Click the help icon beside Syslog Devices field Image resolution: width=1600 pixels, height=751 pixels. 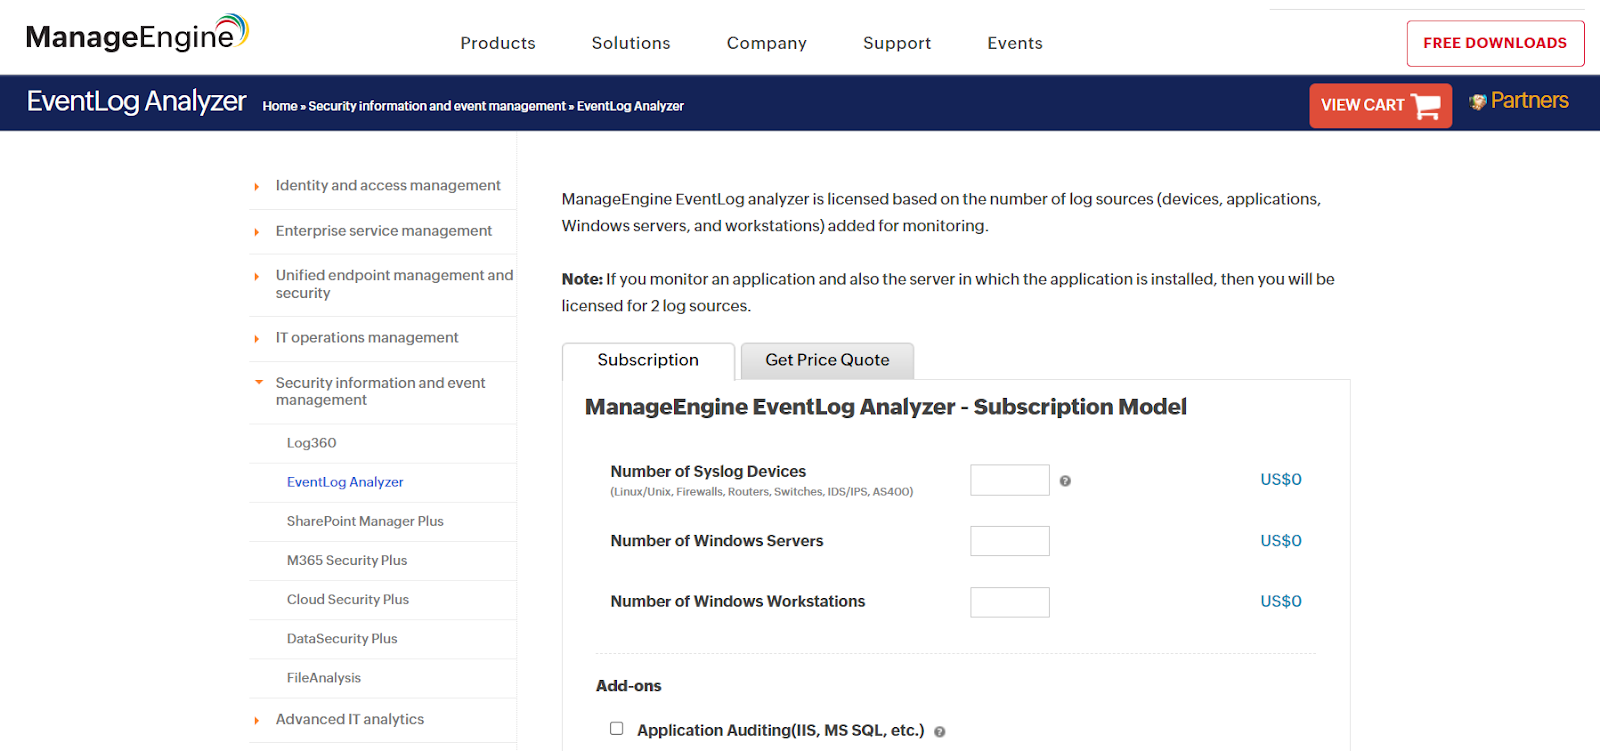tap(1065, 481)
